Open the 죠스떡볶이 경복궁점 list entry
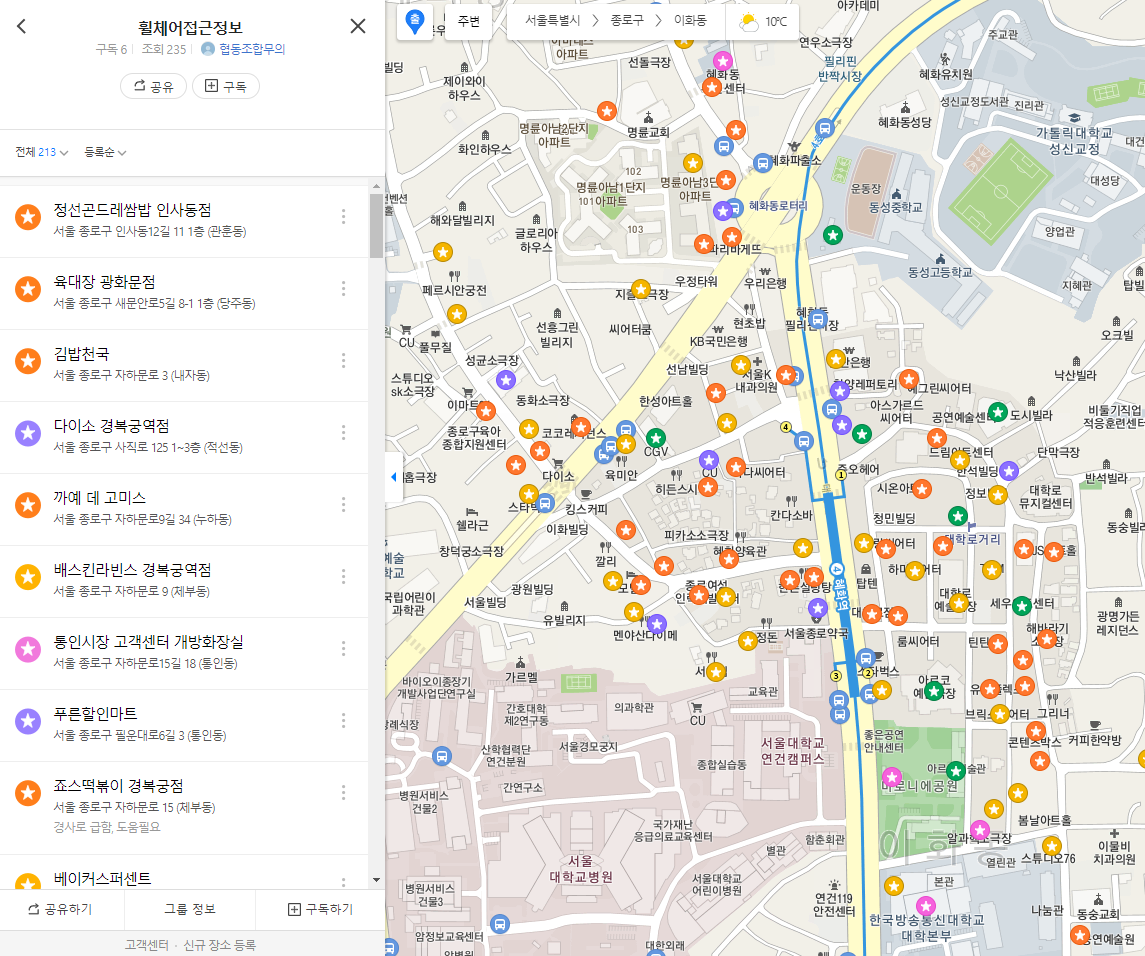 pyautogui.click(x=184, y=807)
